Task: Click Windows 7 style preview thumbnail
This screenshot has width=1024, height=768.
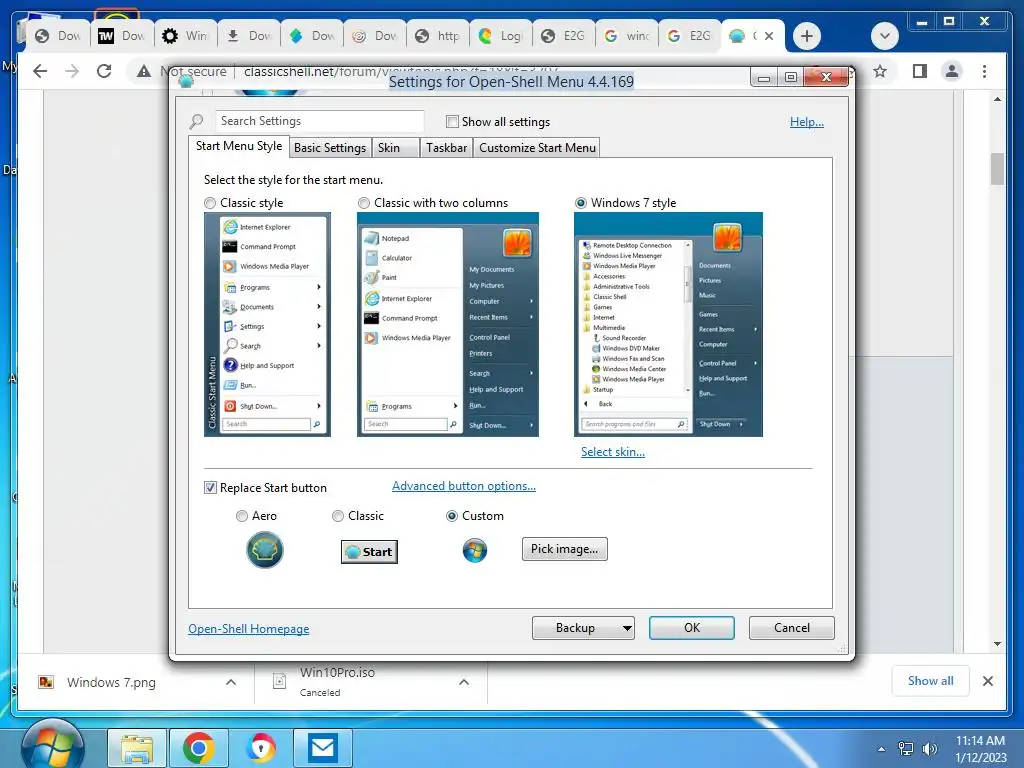Action: (668, 325)
